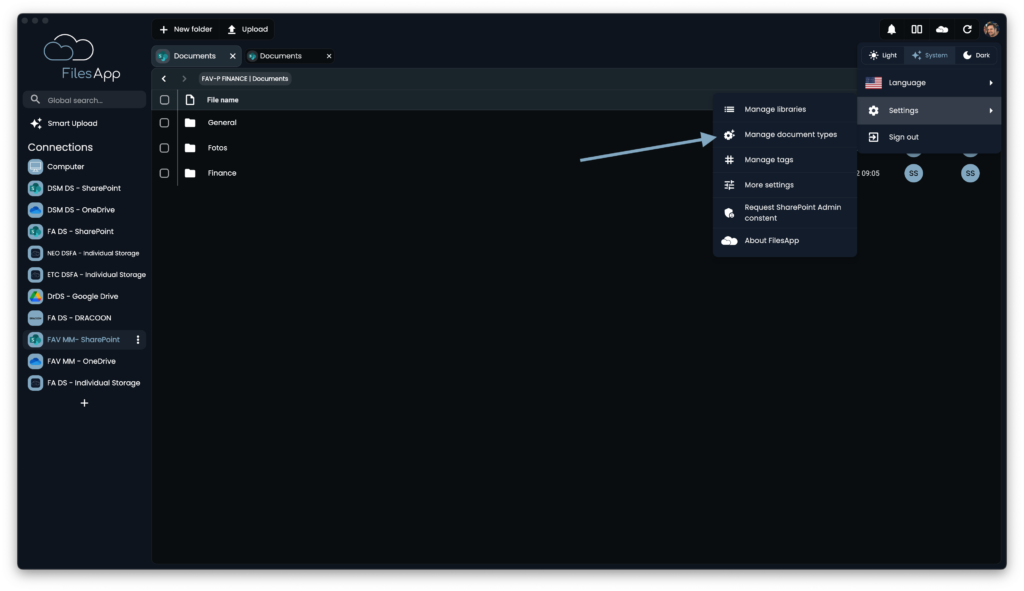
Task: Open Manage tags
Action: pyautogui.click(x=785, y=160)
